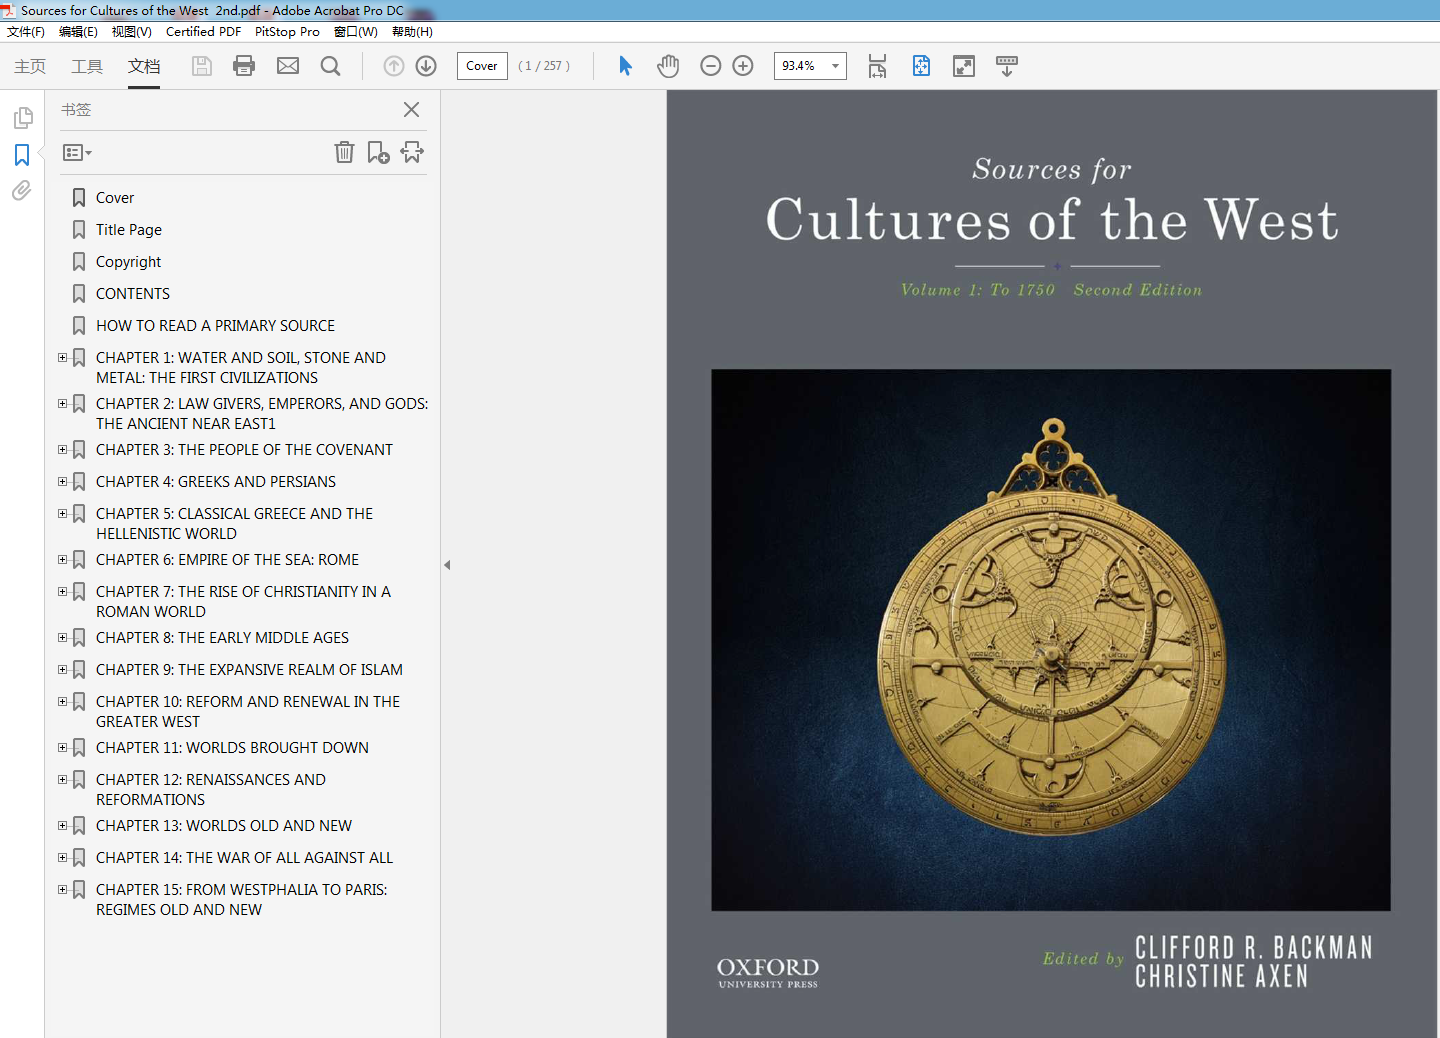
Task: Open the CONTENTS bookmark
Action: coord(133,294)
